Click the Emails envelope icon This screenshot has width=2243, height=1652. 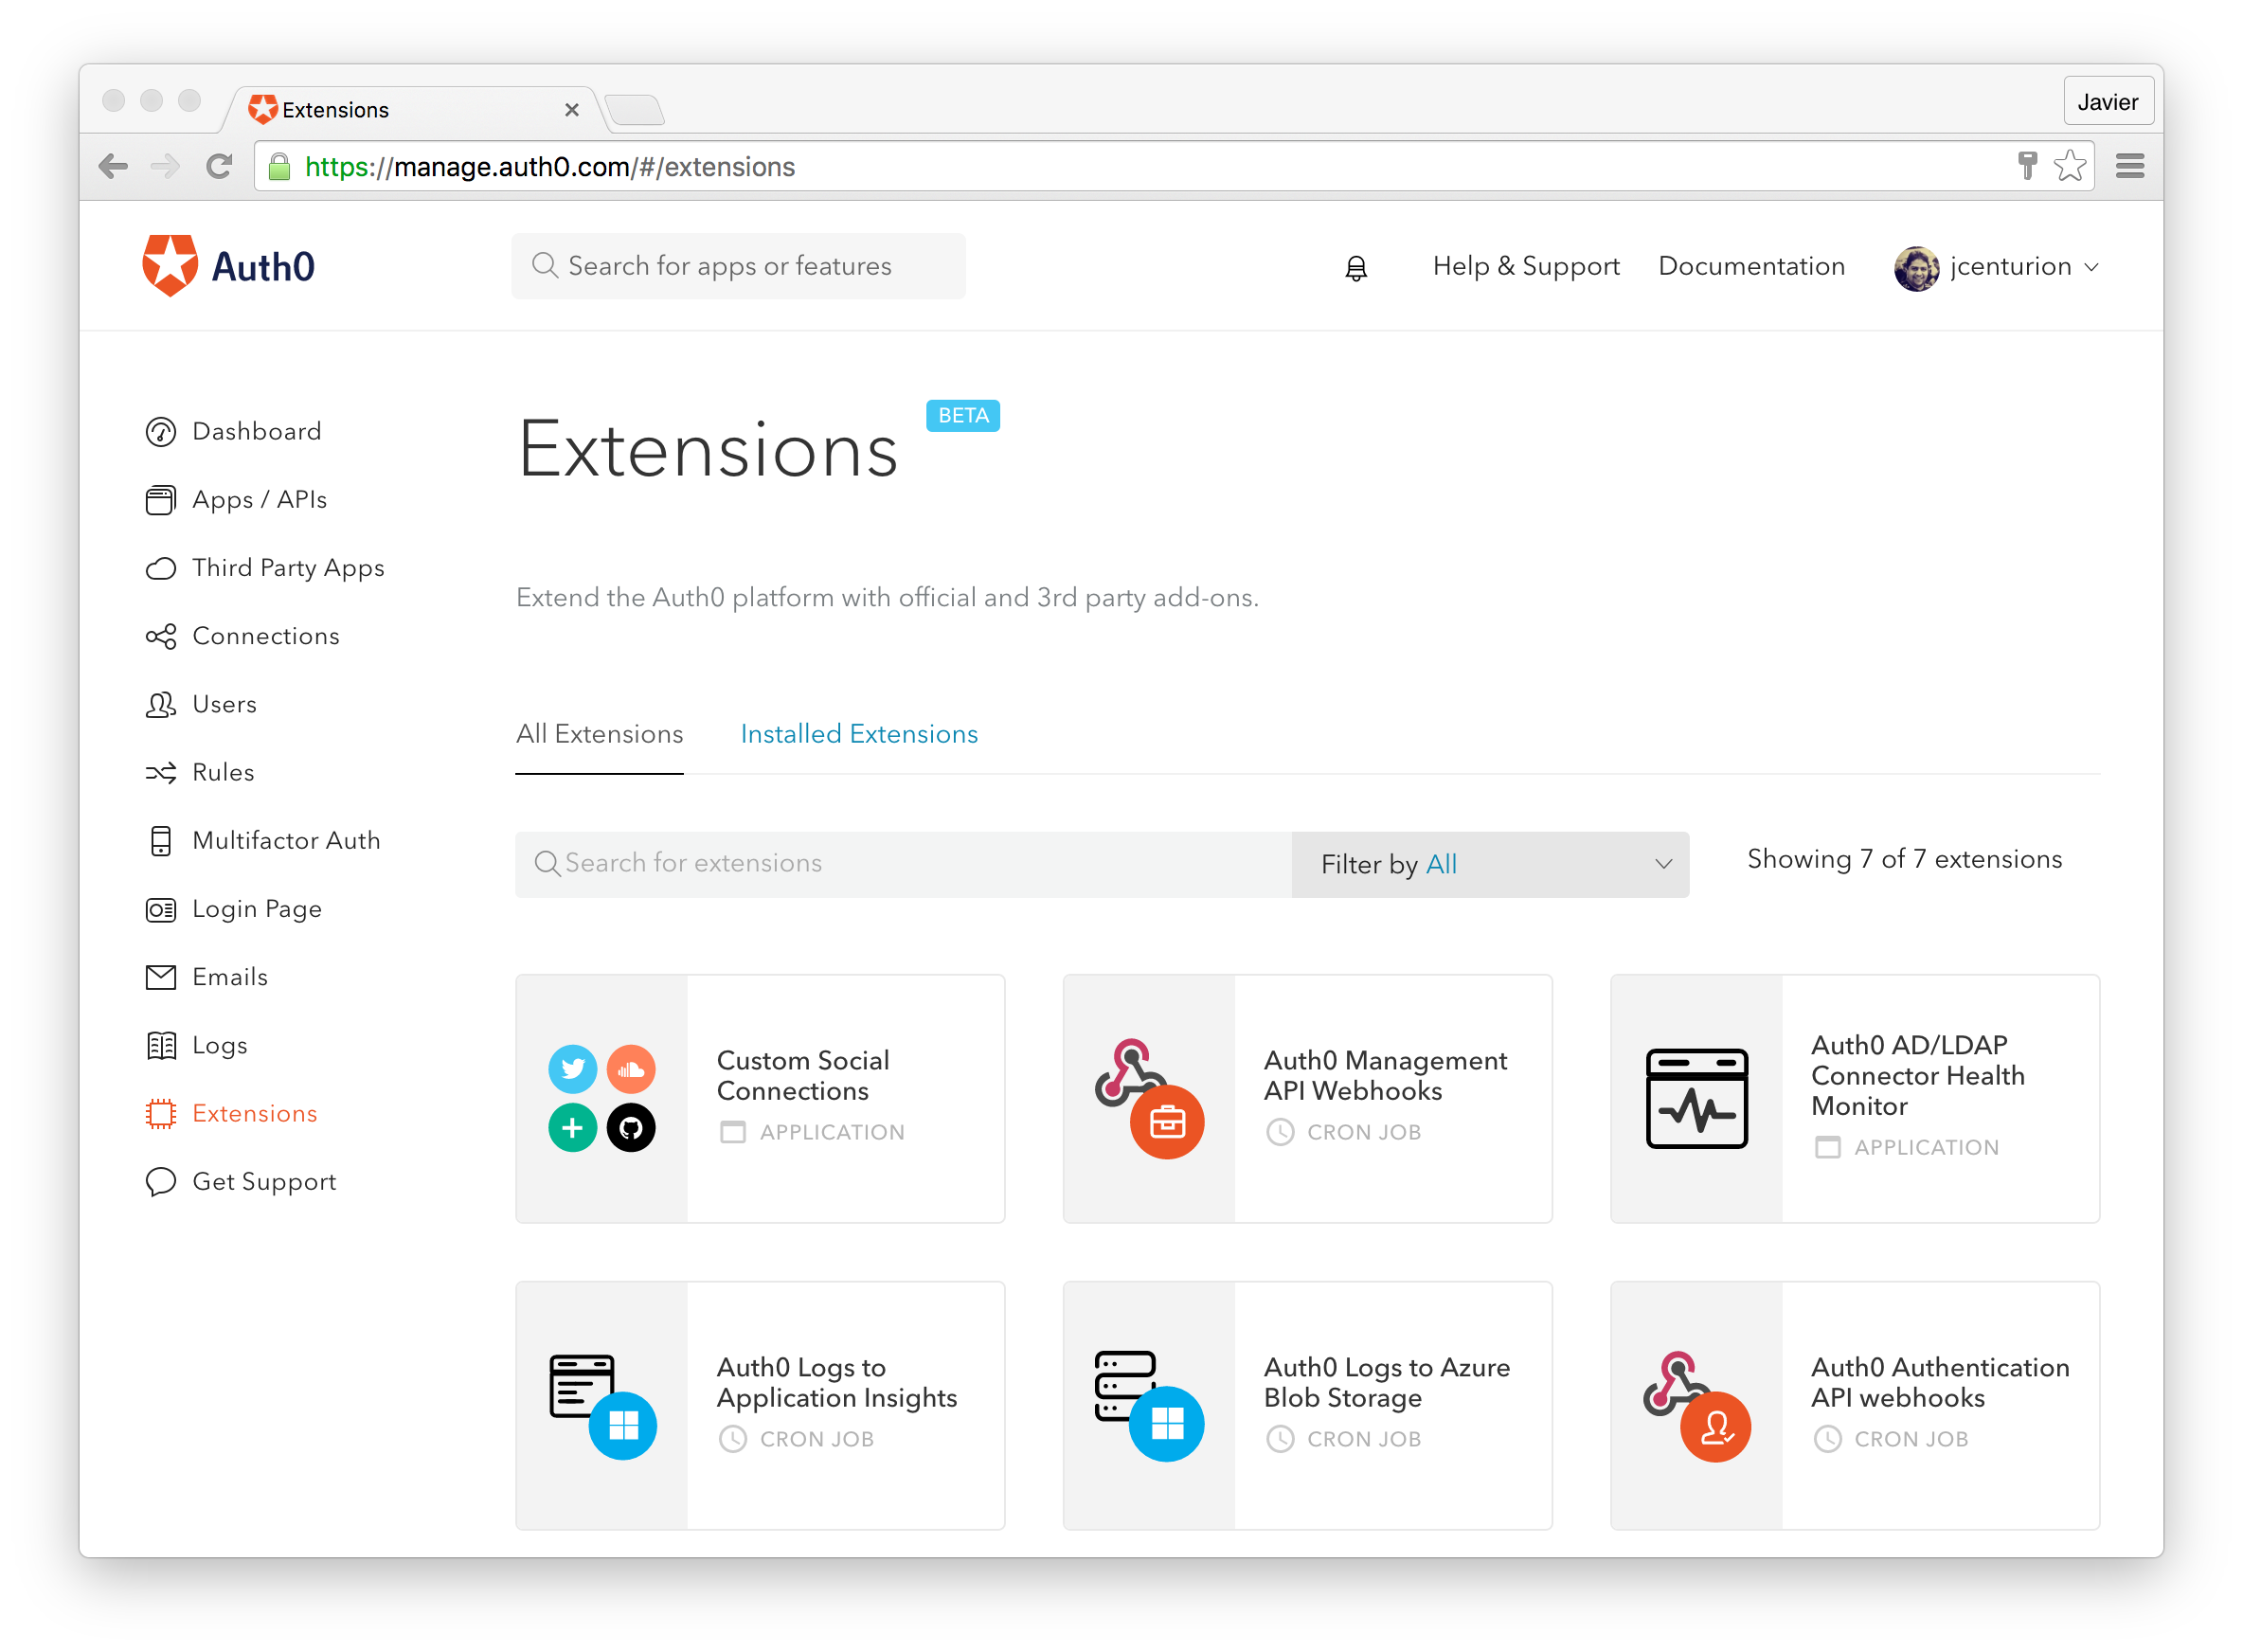click(160, 977)
